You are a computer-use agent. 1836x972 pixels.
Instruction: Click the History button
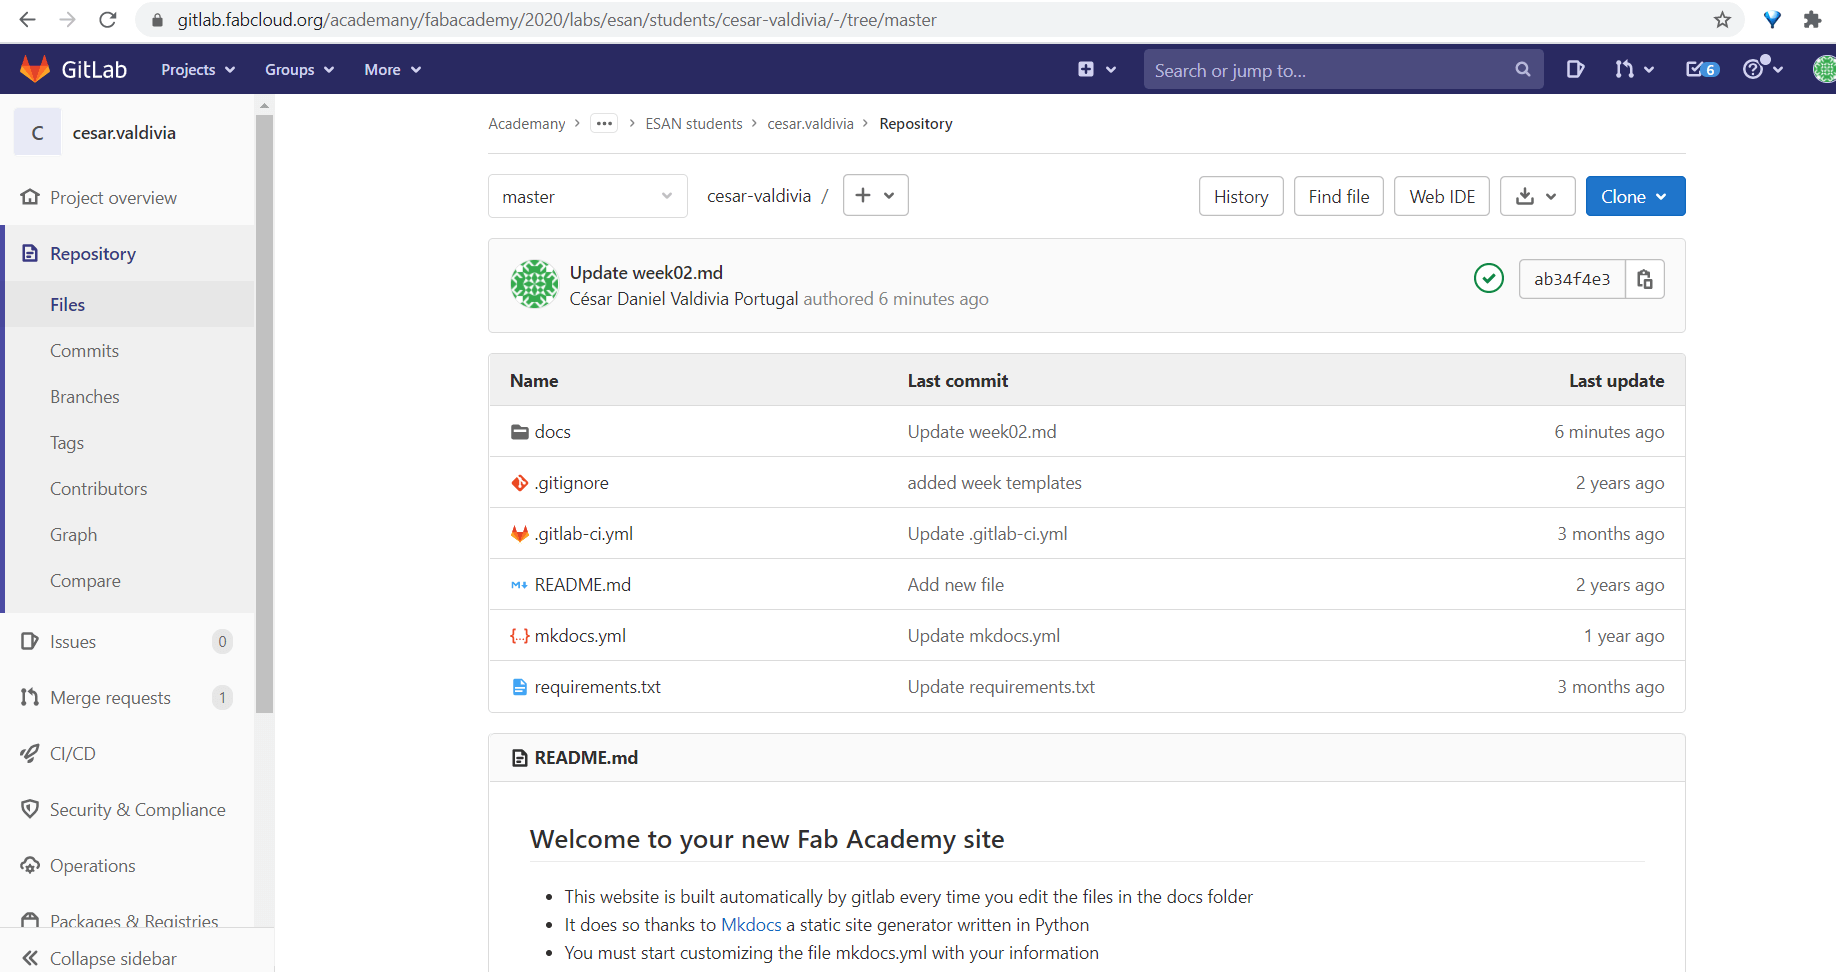coord(1241,196)
